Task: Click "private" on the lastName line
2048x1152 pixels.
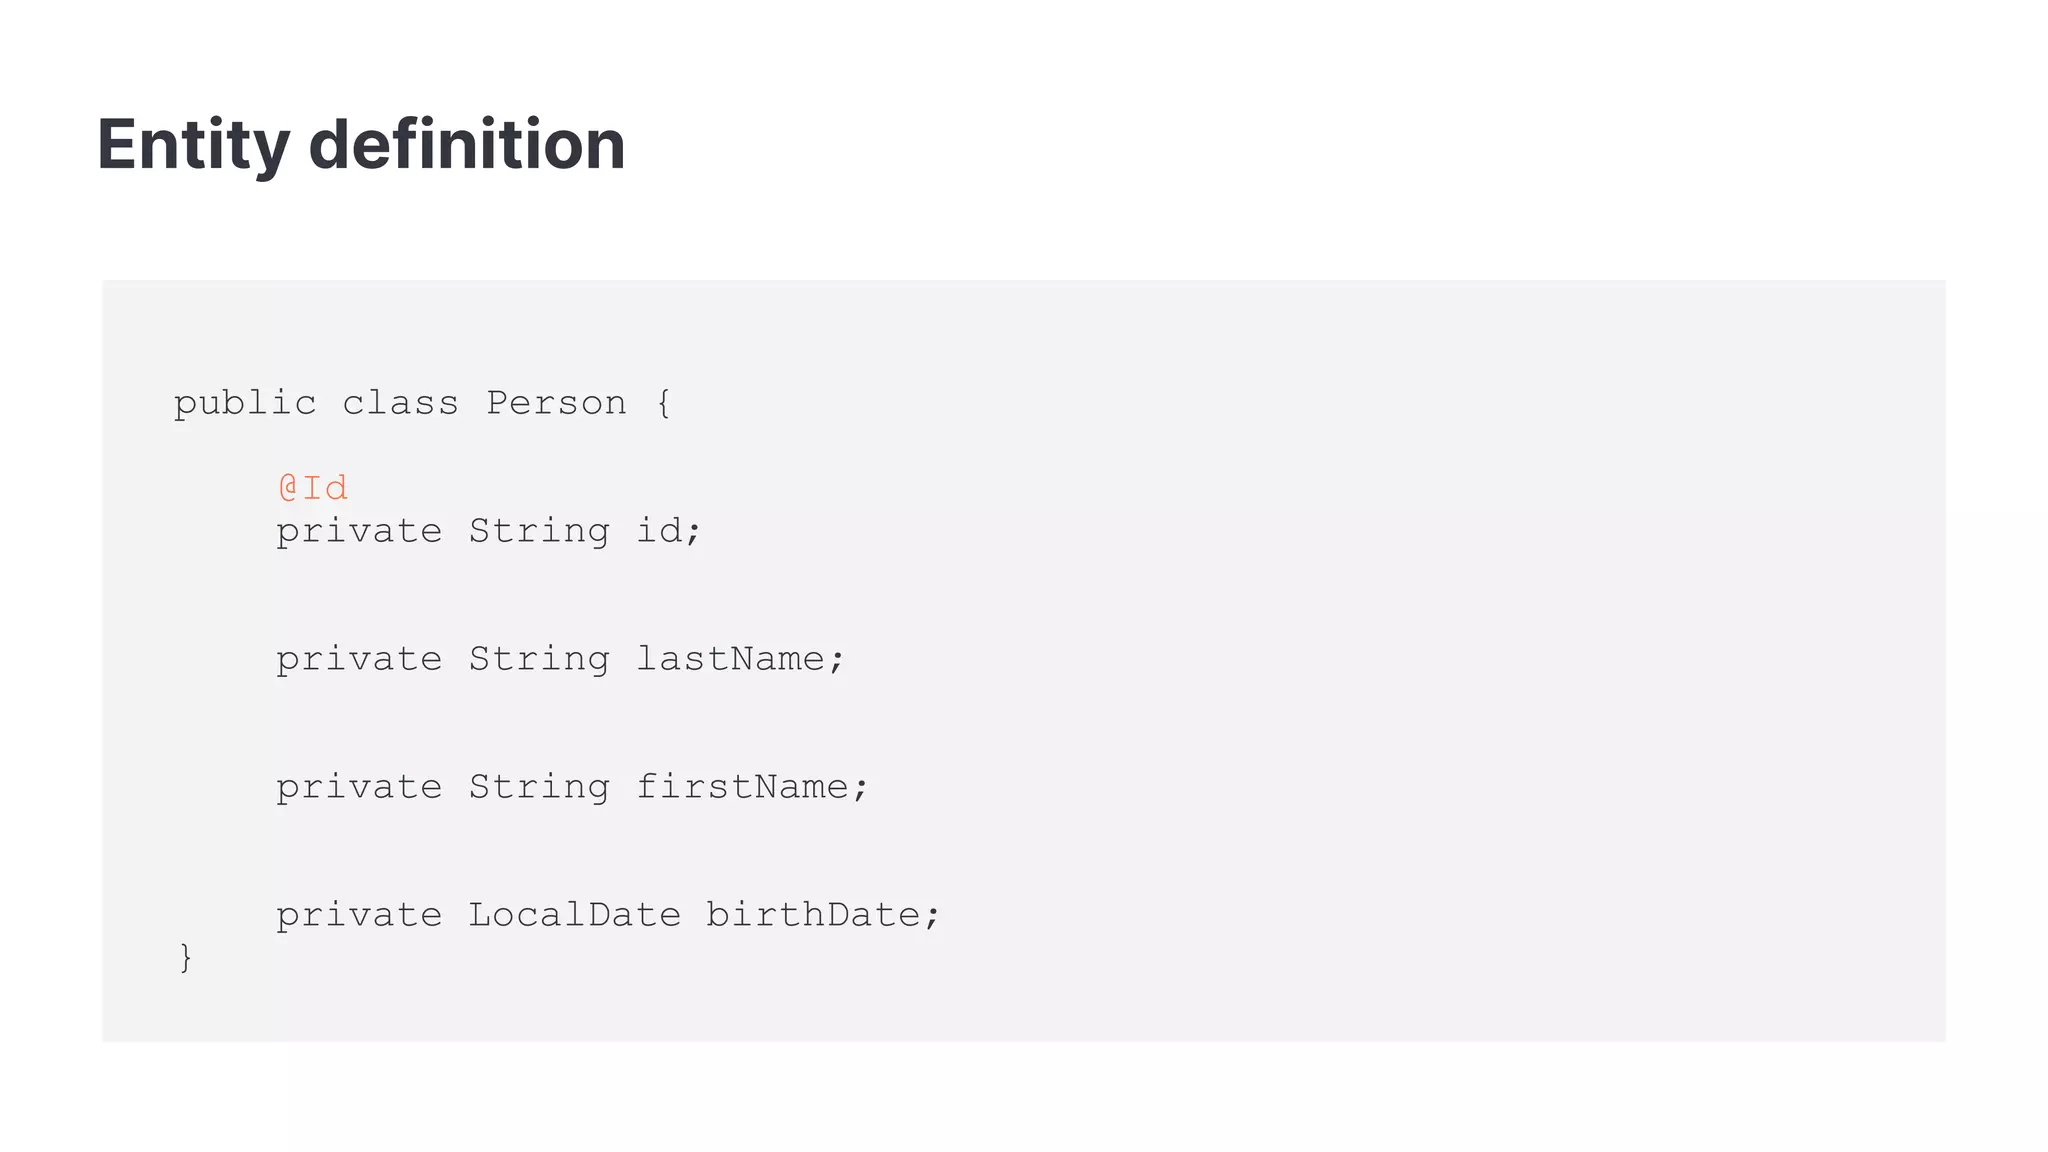Action: pyautogui.click(x=359, y=659)
